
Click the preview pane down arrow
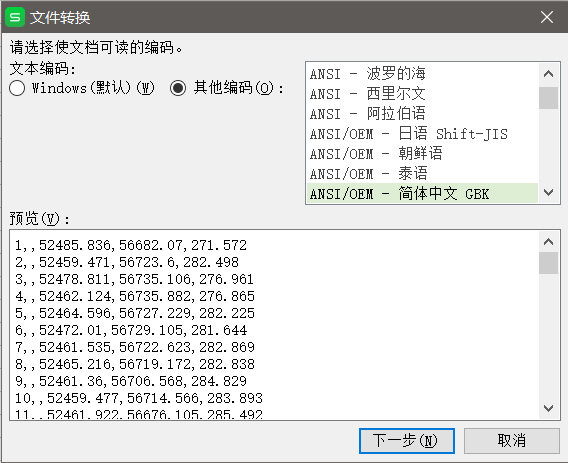[548, 408]
